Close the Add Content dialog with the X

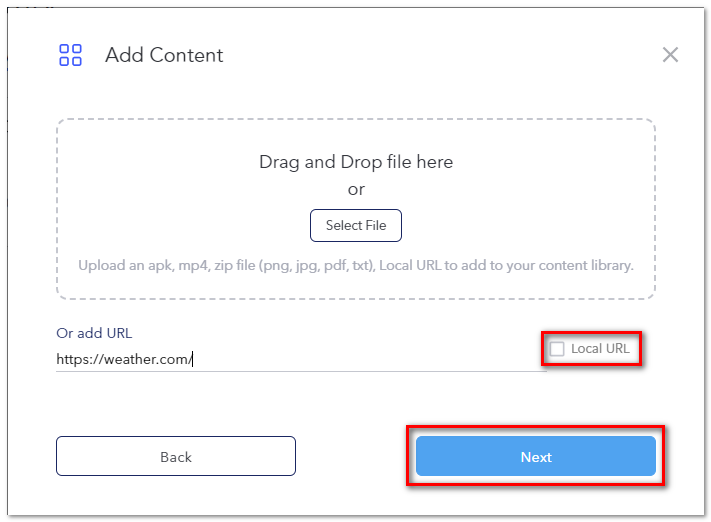pos(670,55)
